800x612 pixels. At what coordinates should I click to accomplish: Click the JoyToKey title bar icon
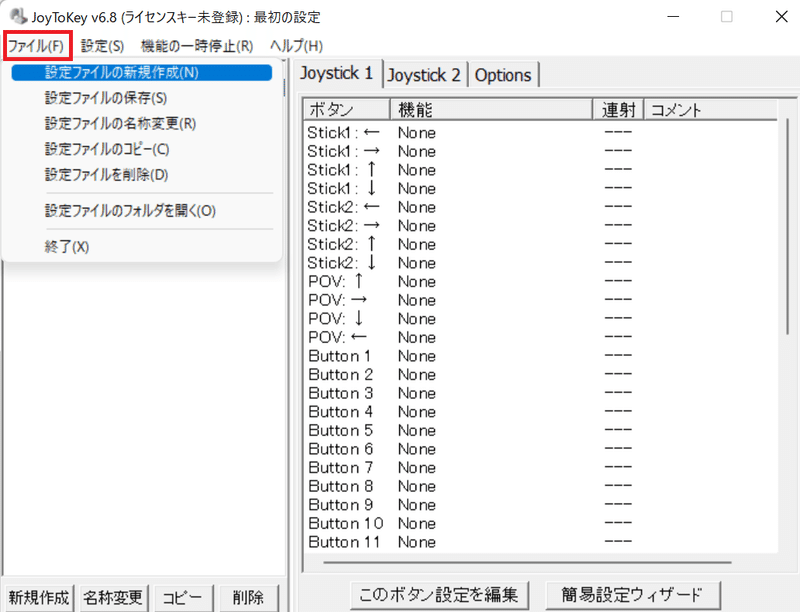(19, 16)
